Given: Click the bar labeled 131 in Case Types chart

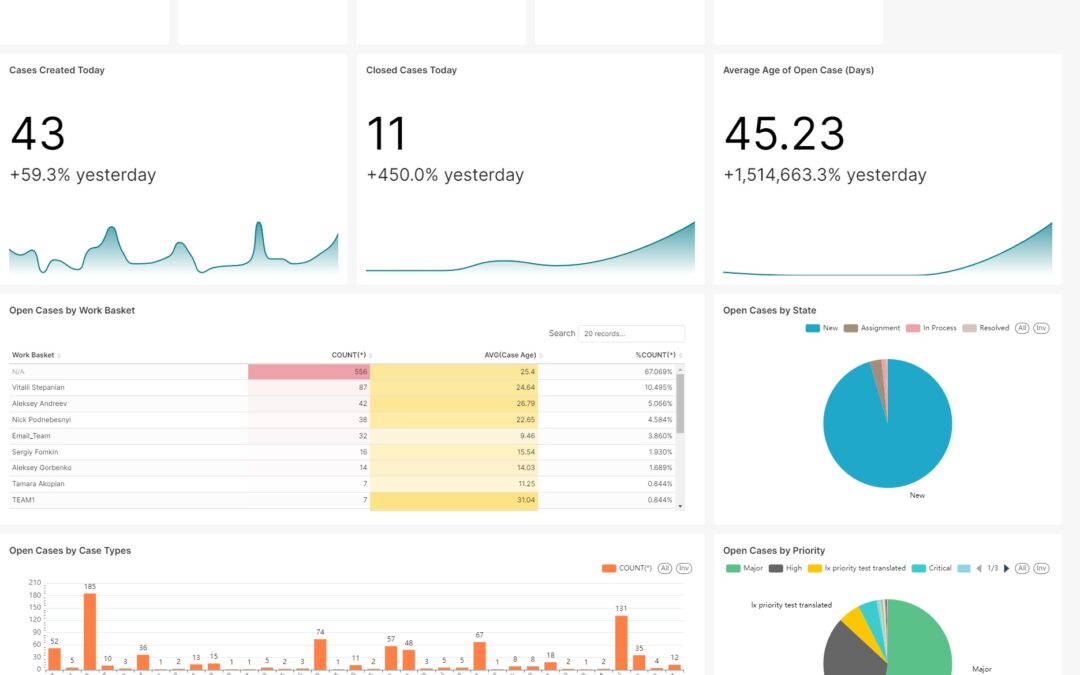Looking at the screenshot, I should [621, 643].
